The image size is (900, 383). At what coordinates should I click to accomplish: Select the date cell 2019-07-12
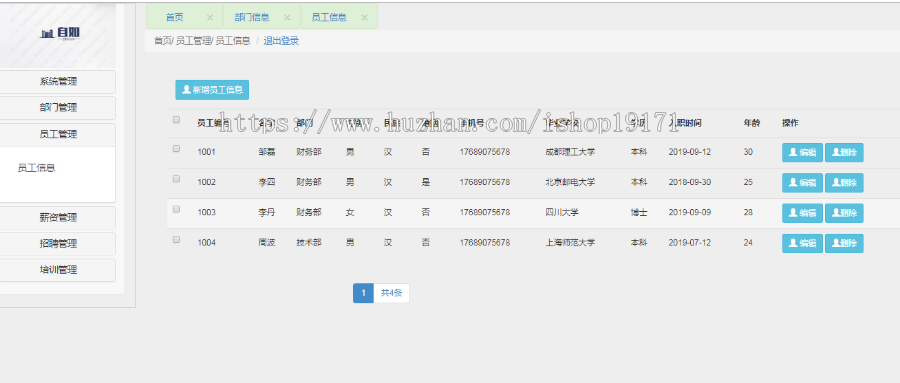[x=690, y=243]
